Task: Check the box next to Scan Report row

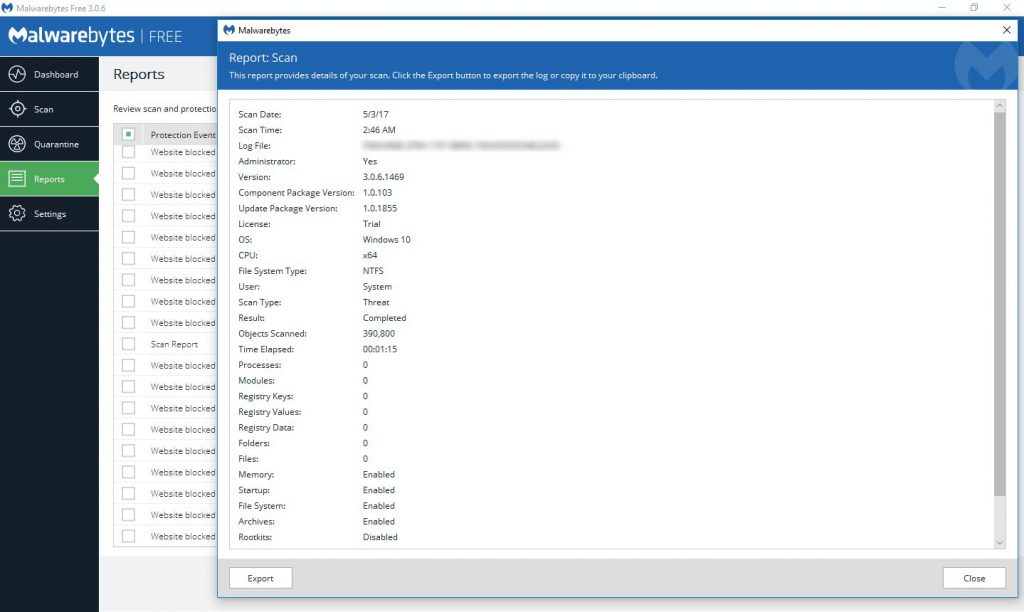Action: [x=128, y=344]
